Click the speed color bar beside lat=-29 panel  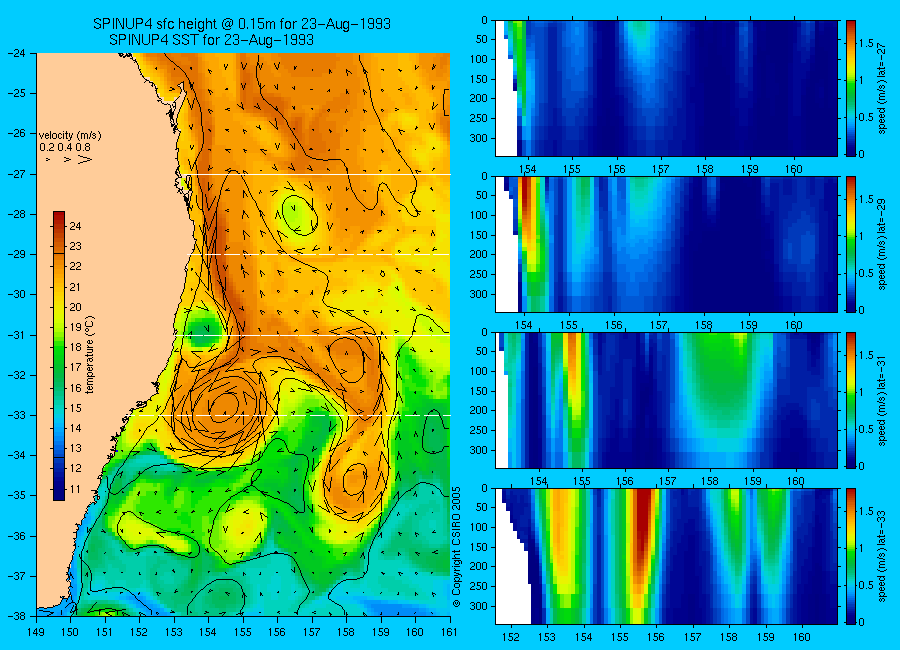tap(850, 244)
